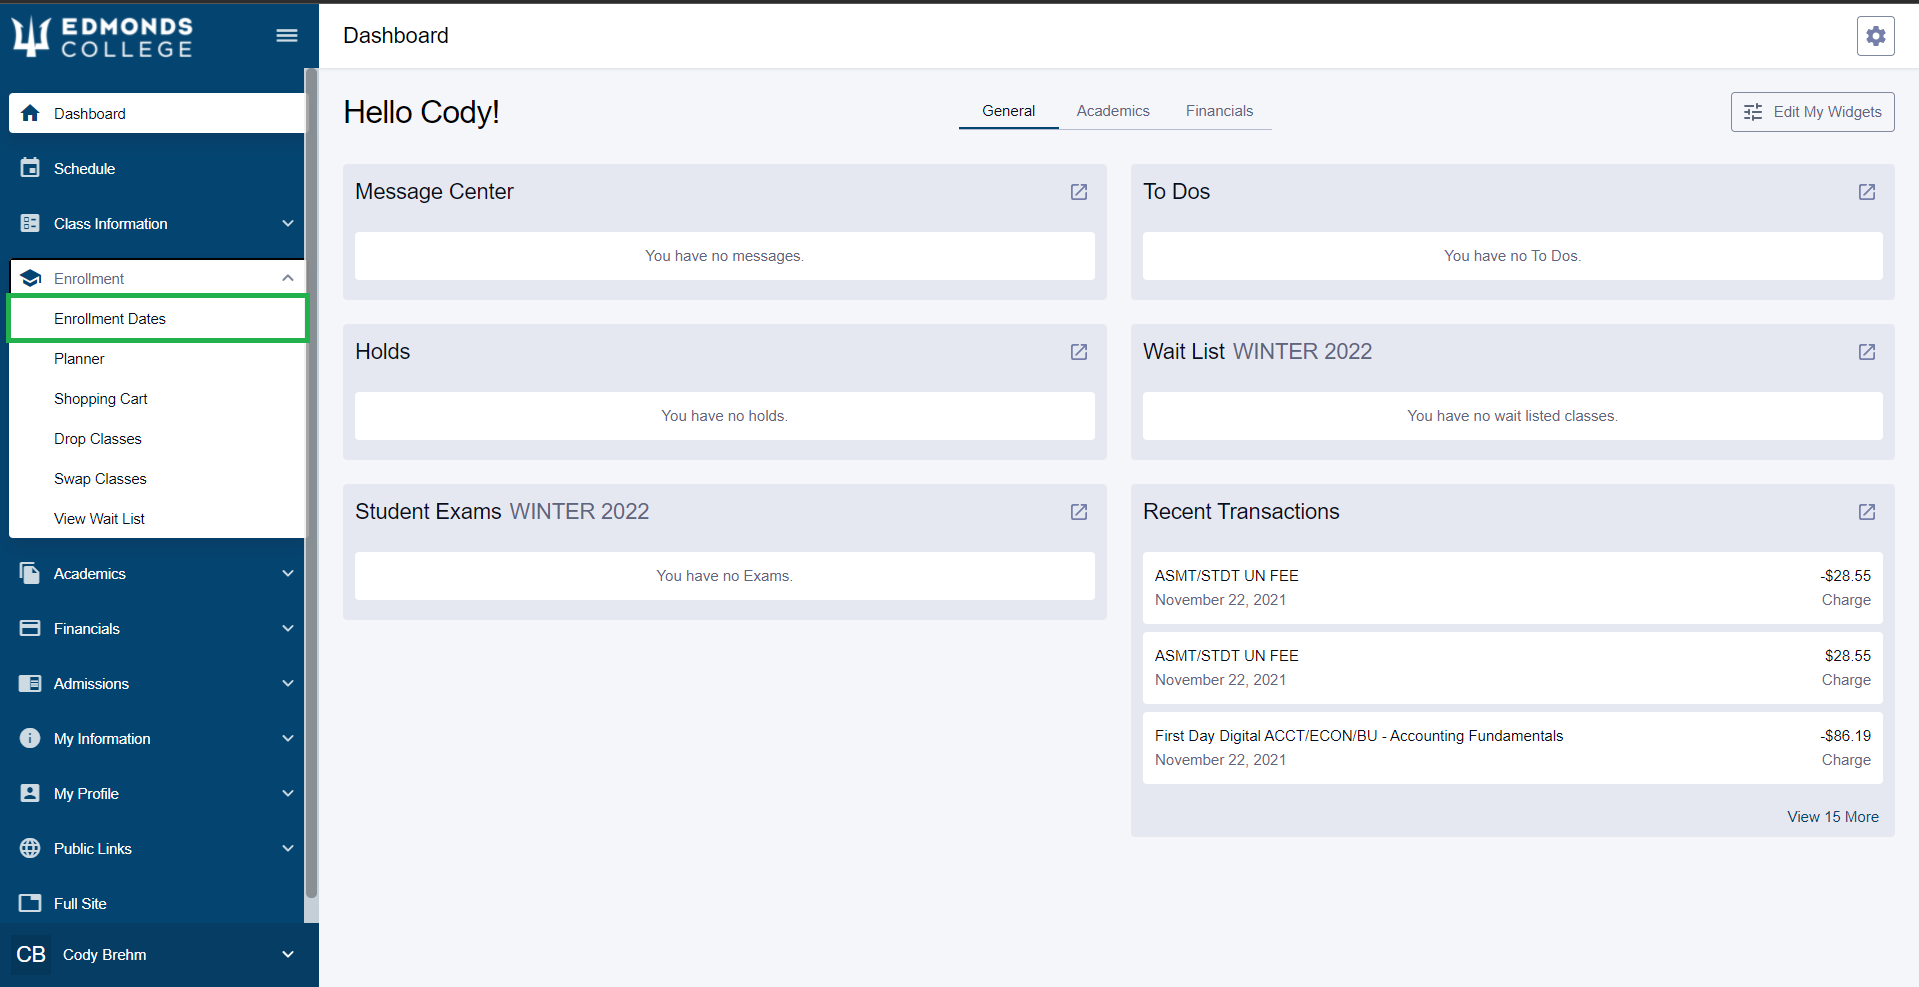Open Shopping Cart menu item
The image size is (1919, 987).
point(157,398)
